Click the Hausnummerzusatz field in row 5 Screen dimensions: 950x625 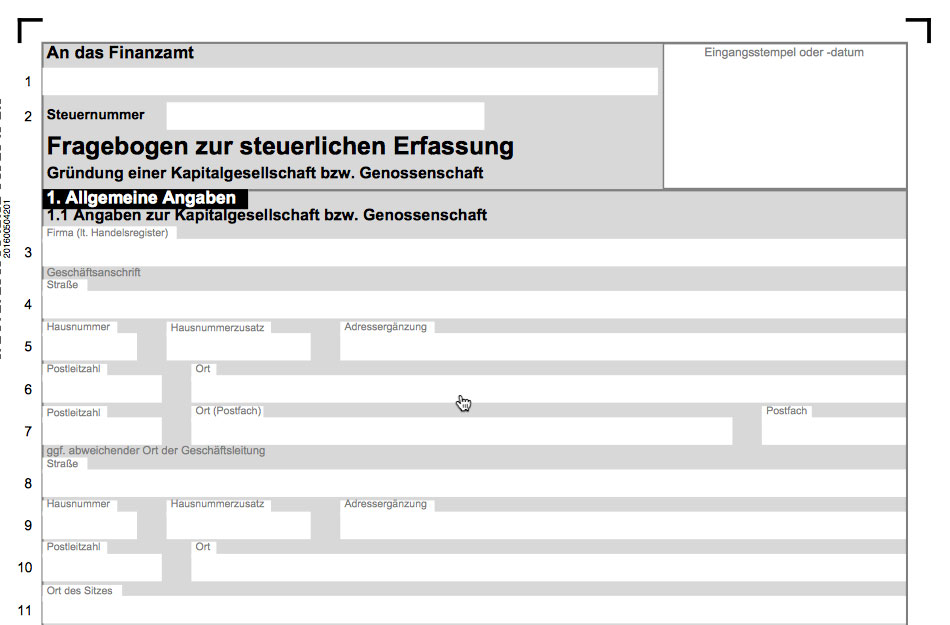pos(239,347)
